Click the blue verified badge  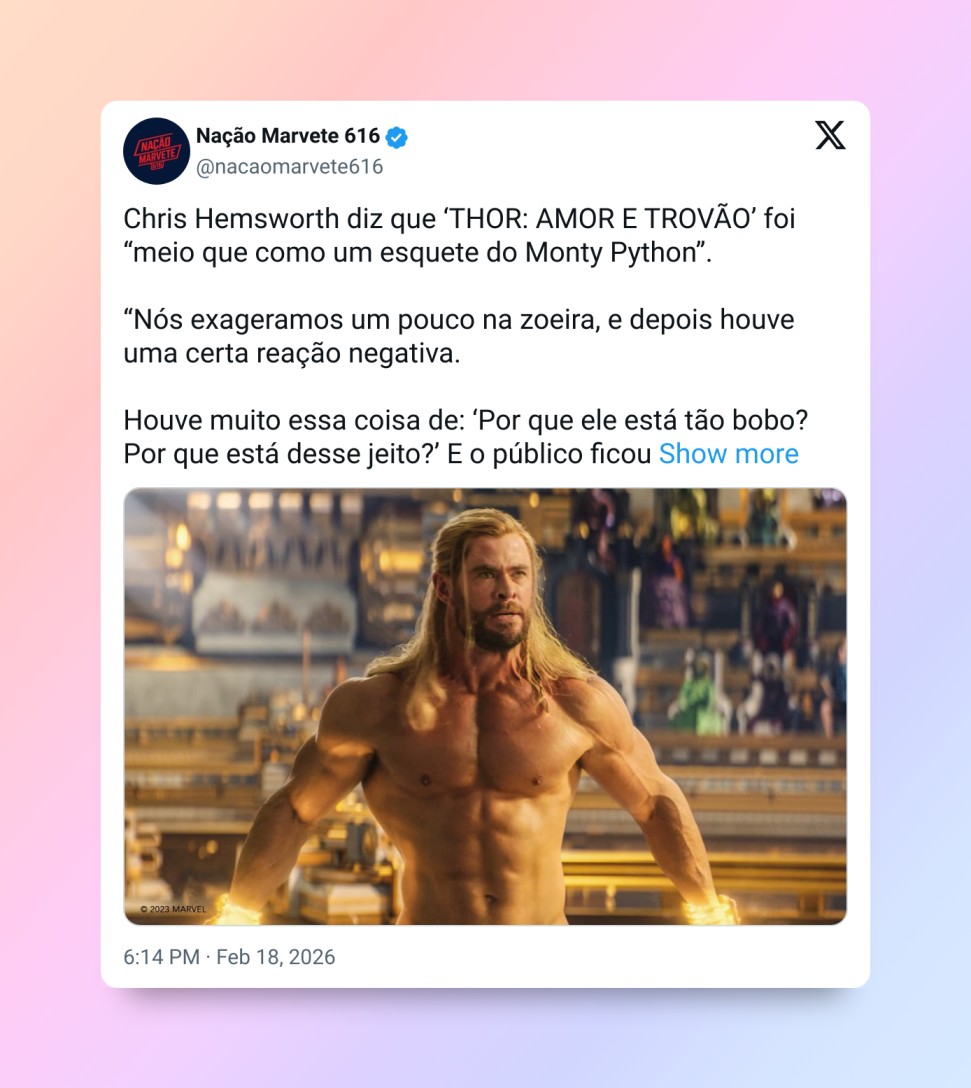tap(396, 137)
